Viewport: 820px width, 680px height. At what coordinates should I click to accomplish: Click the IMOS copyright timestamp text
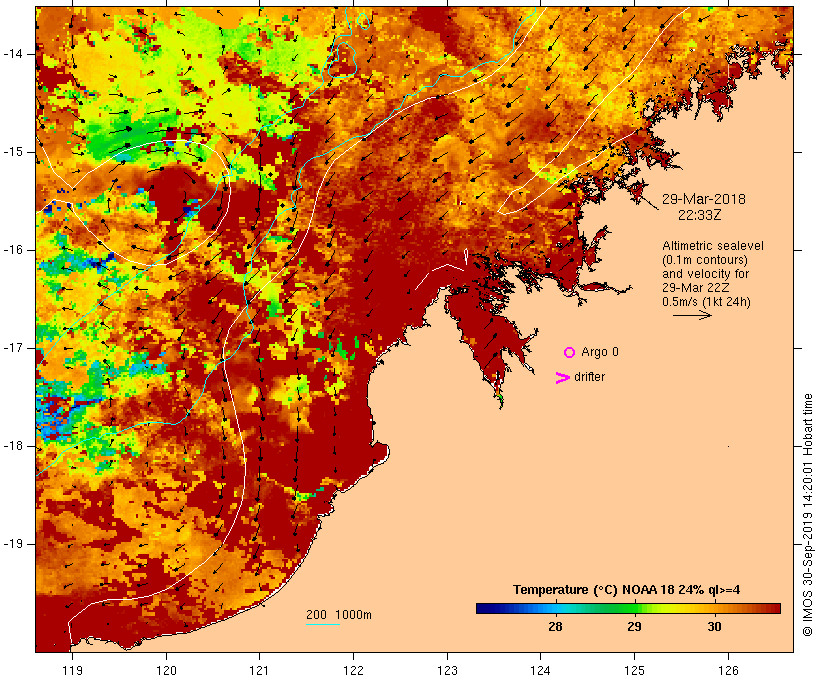coord(808,515)
